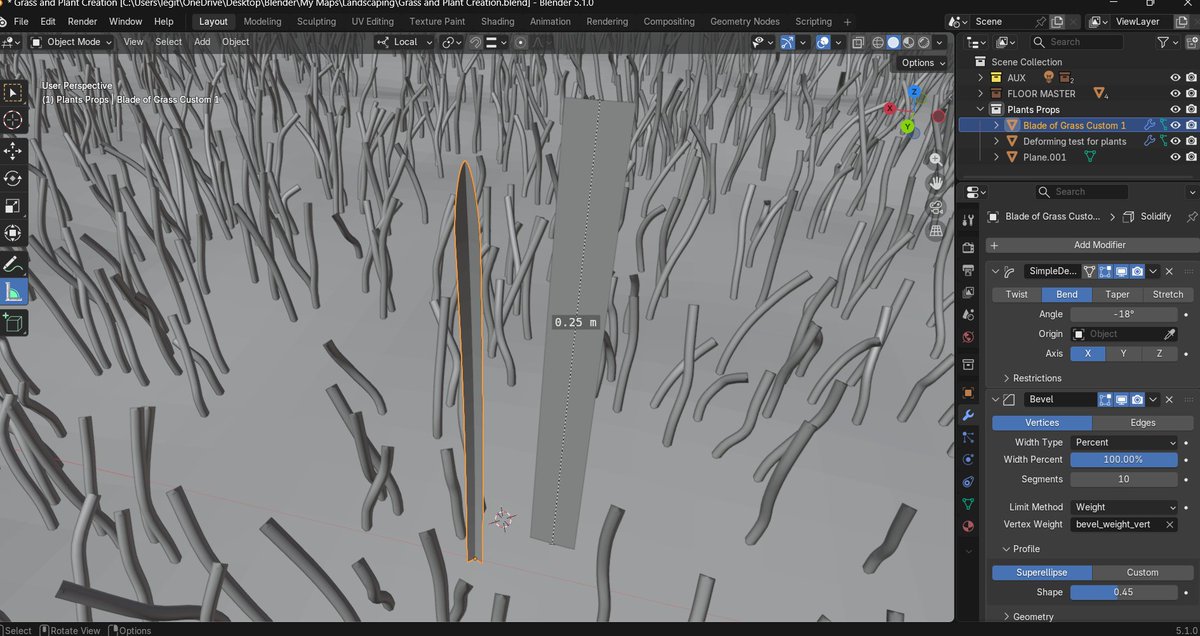Open the Width Type dropdown
1200x636 pixels.
(1125, 442)
